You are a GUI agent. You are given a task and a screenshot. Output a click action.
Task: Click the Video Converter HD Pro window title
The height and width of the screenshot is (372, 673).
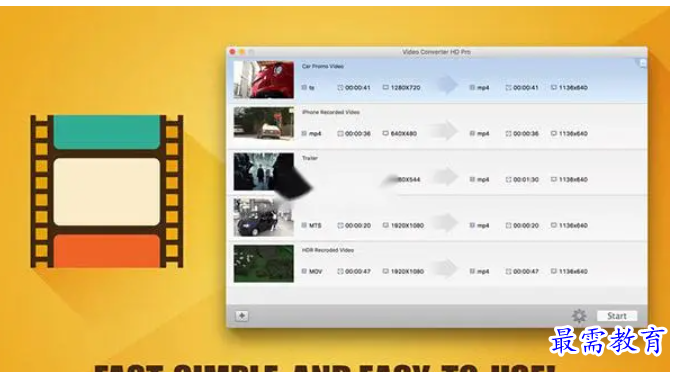pos(436,52)
